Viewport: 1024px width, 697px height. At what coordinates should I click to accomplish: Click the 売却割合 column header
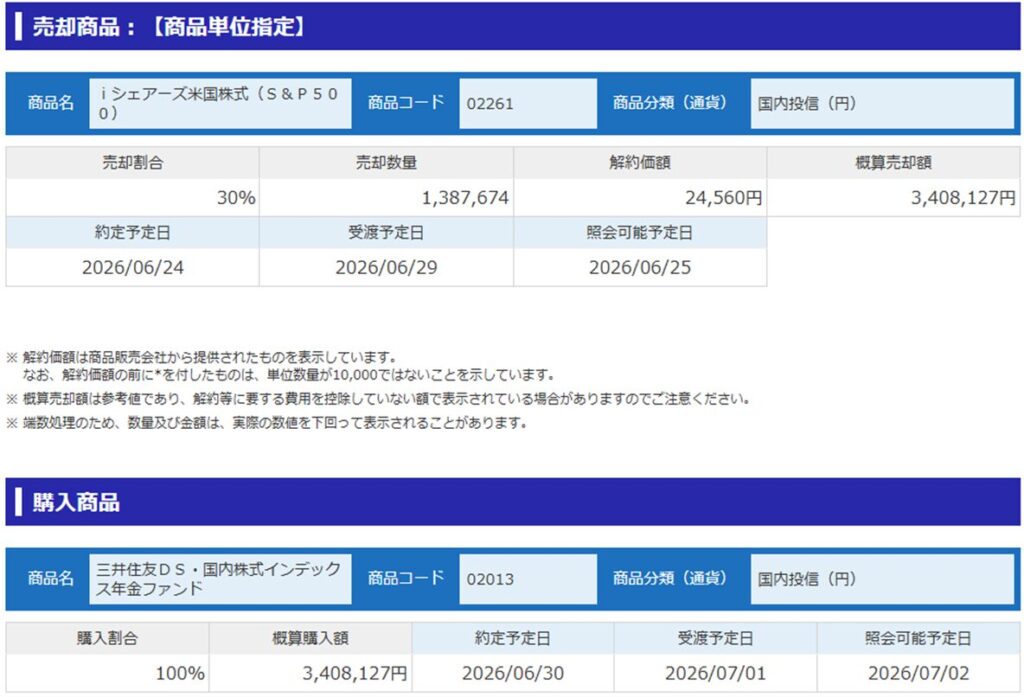coord(133,163)
